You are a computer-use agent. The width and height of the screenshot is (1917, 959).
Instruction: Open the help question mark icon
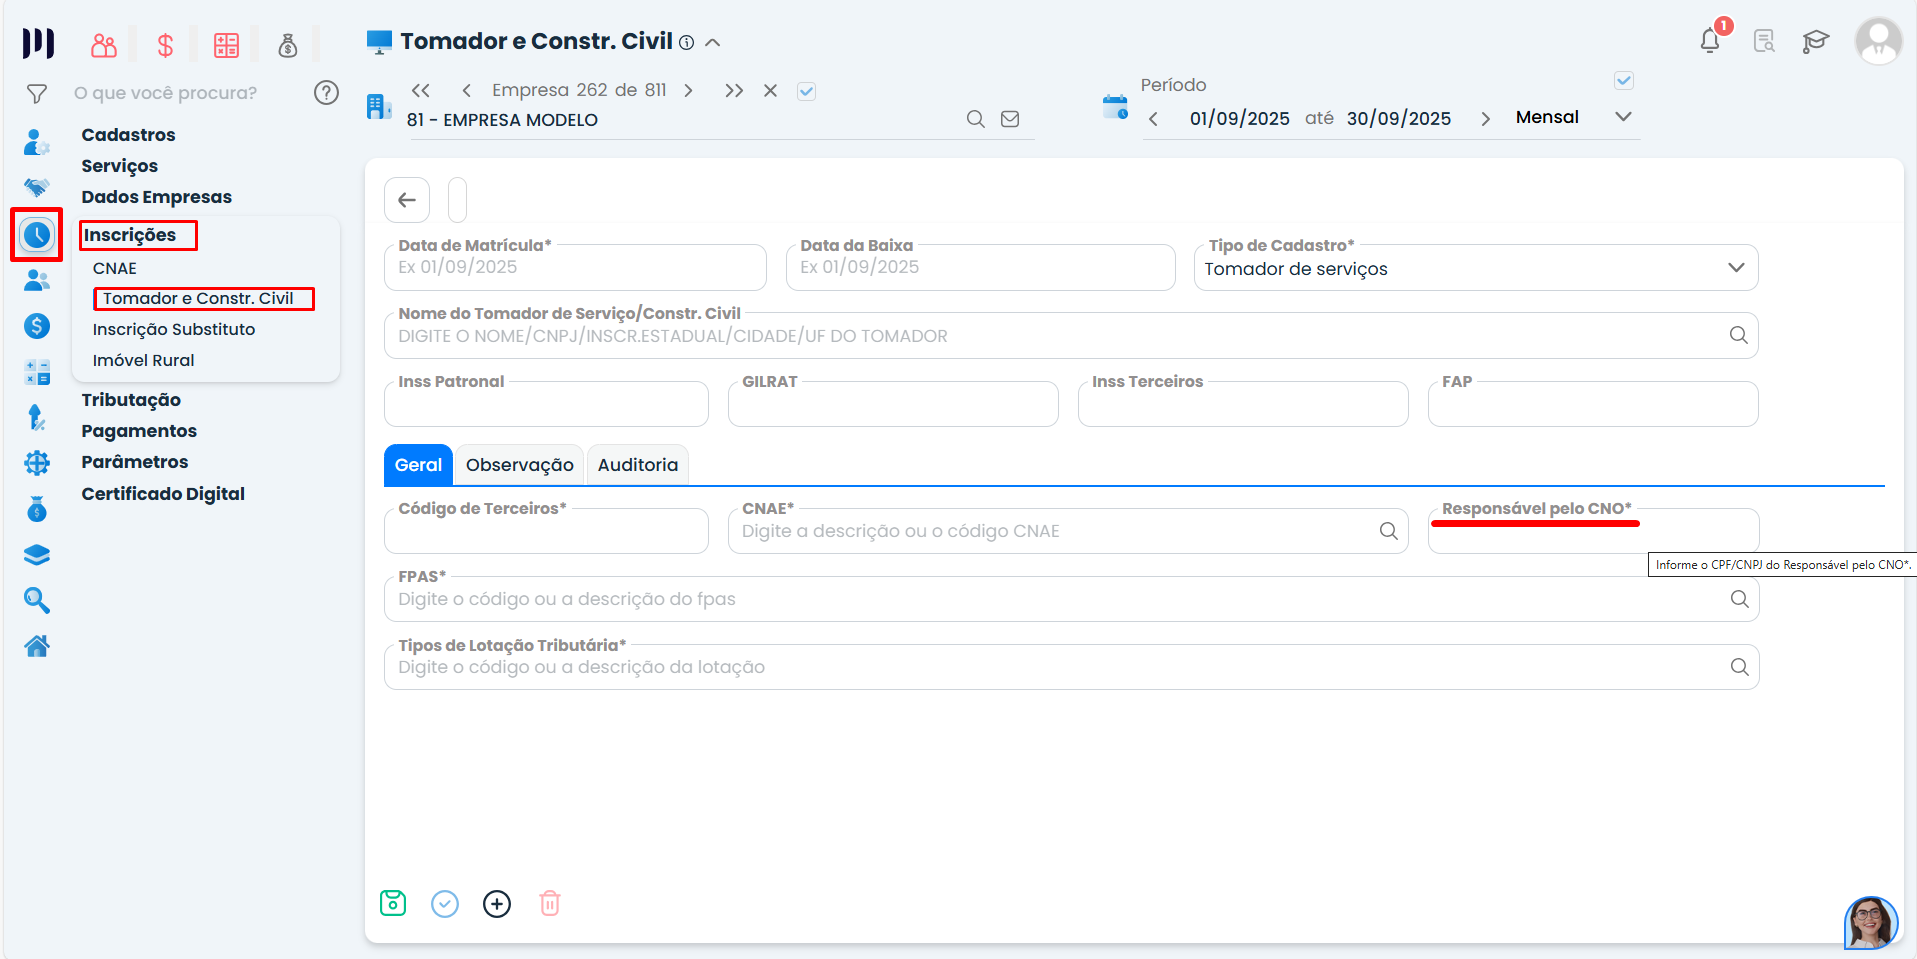[x=326, y=93]
